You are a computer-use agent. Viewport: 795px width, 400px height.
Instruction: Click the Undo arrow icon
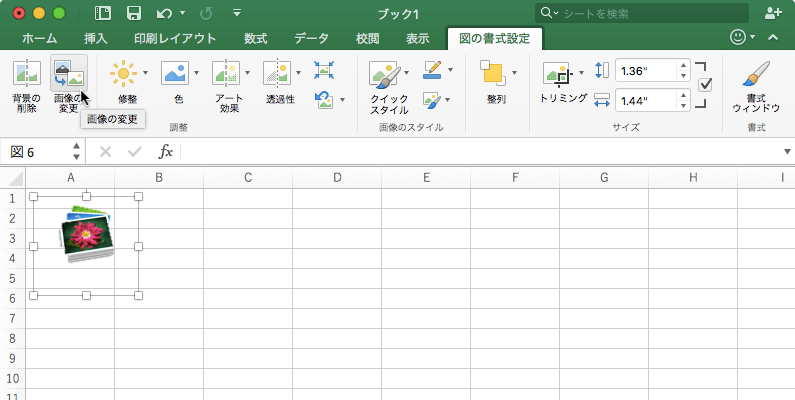pyautogui.click(x=164, y=14)
